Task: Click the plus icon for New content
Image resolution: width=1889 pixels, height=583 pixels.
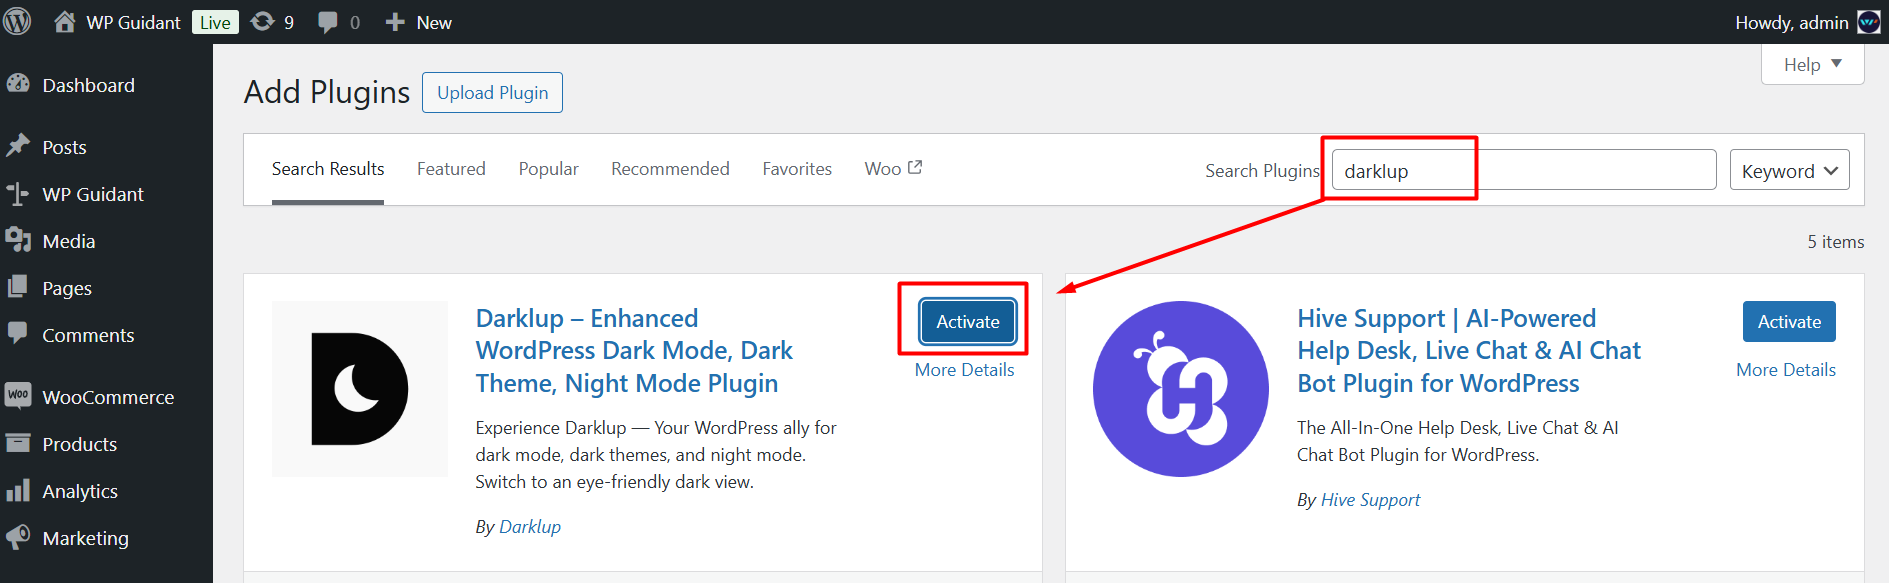Action: click(x=395, y=22)
